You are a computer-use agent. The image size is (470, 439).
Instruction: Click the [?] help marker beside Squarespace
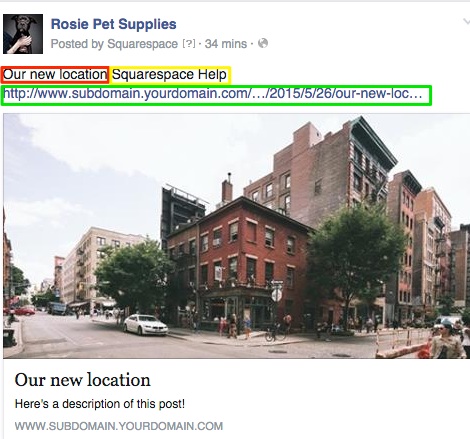[x=189, y=44]
